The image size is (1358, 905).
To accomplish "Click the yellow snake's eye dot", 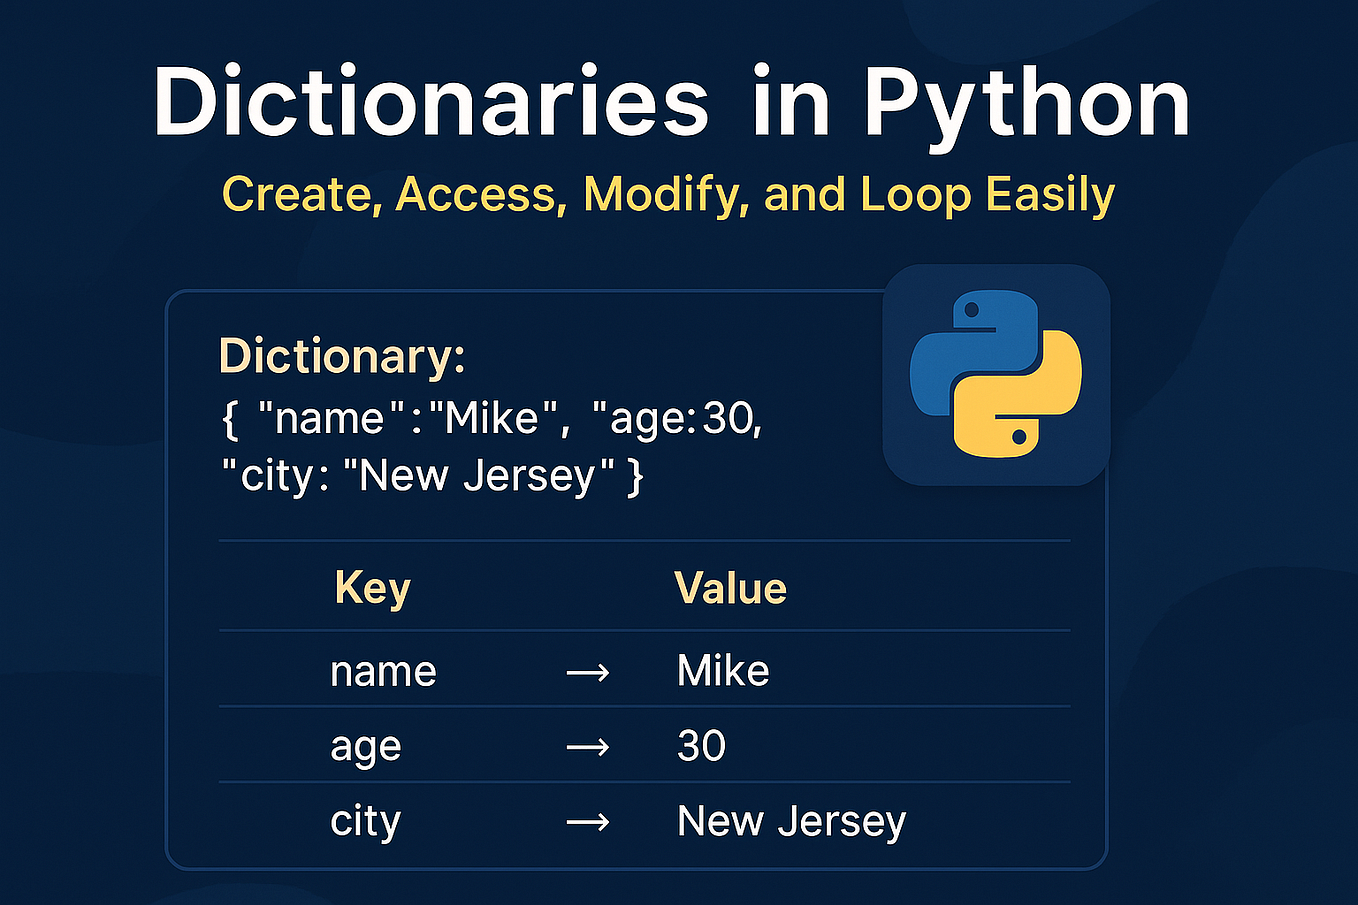I will pos(1018,436).
